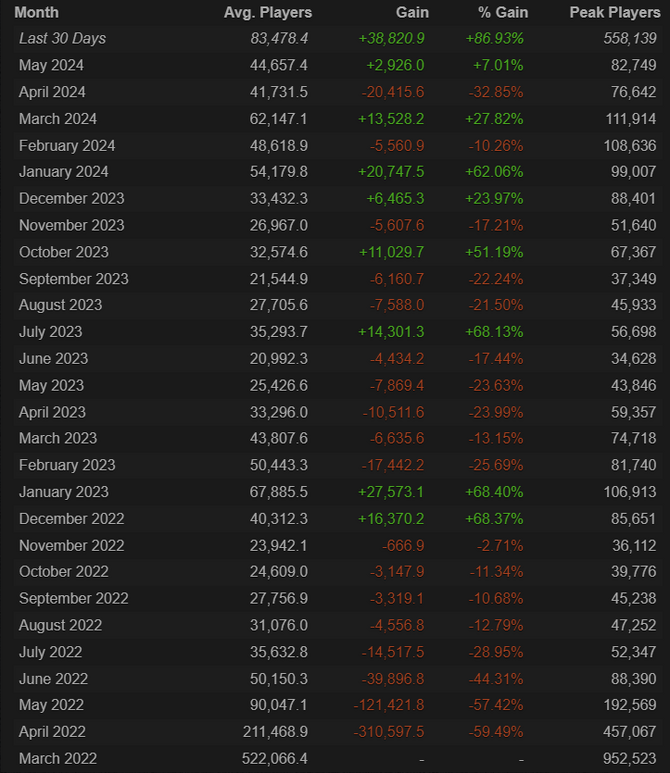Select the July 2023 month cell
This screenshot has height=773, width=670.
pos(51,332)
